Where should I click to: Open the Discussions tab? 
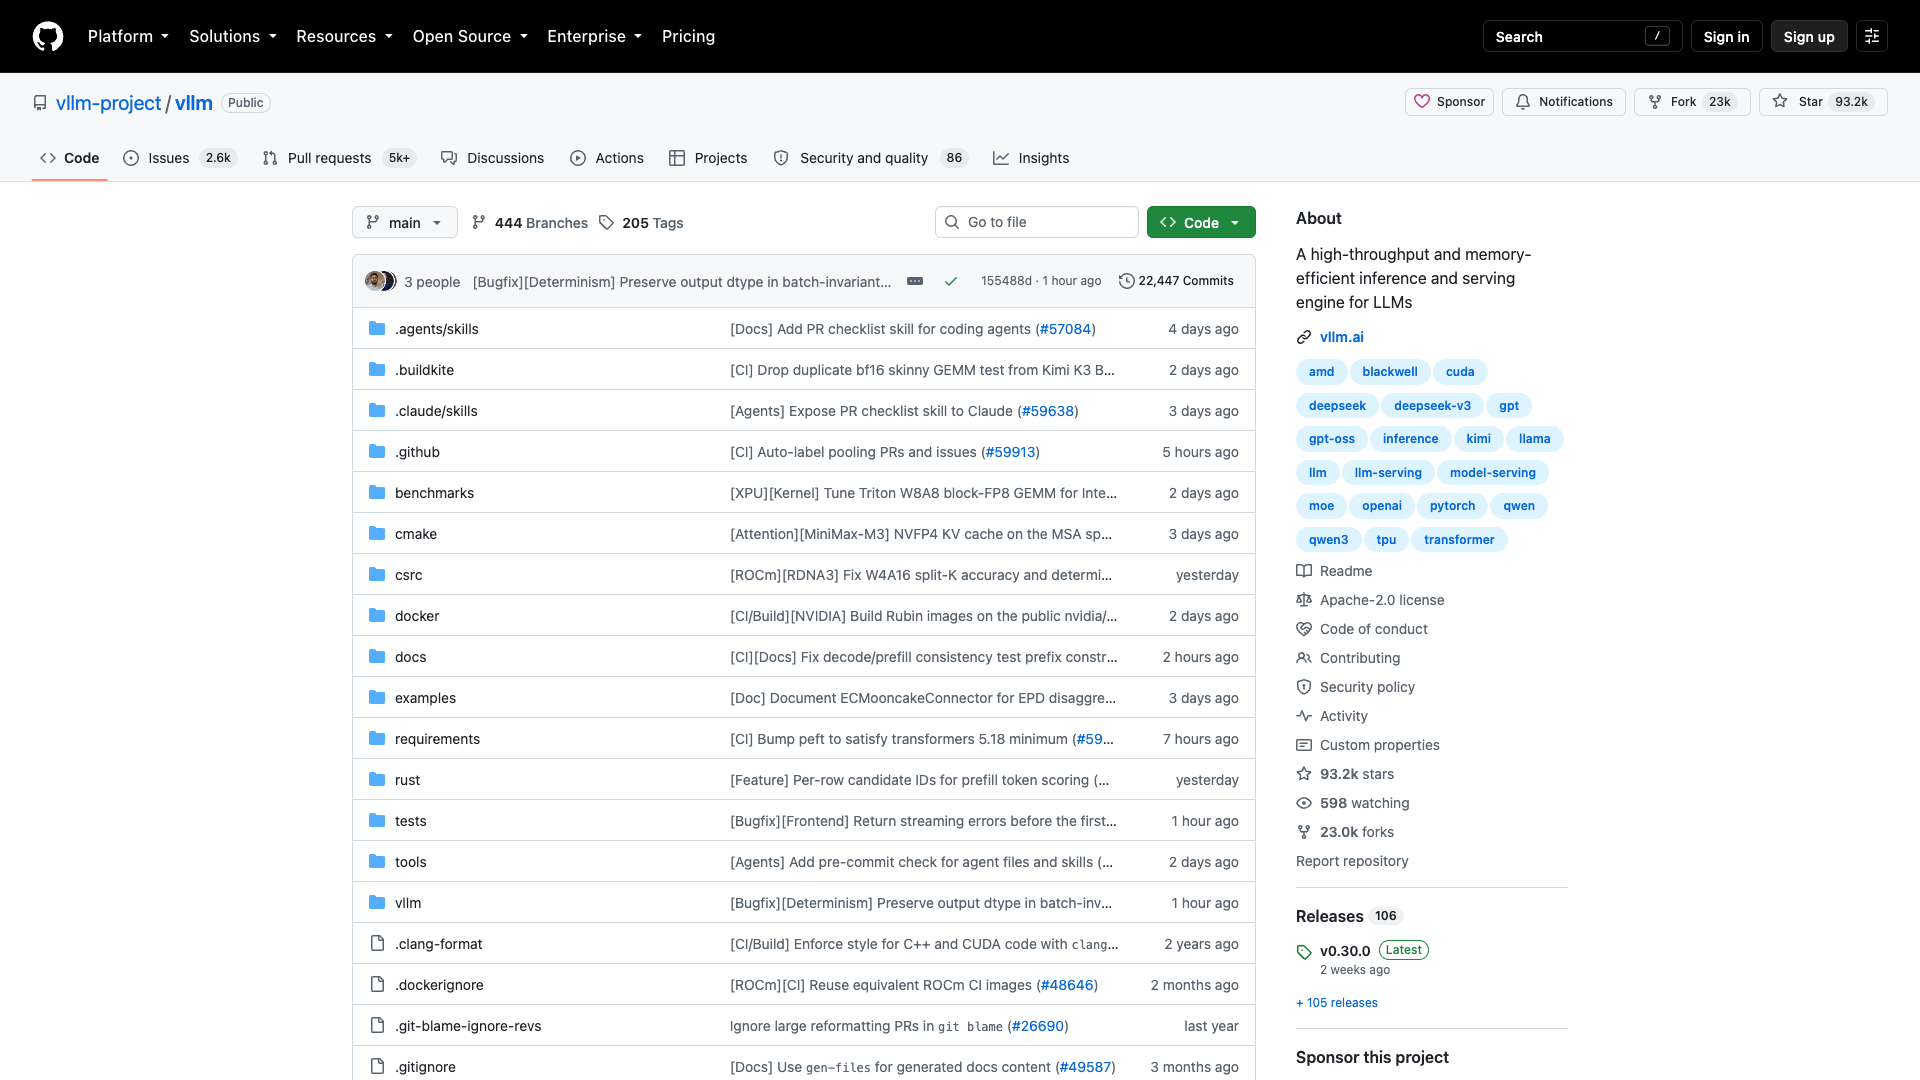click(493, 158)
